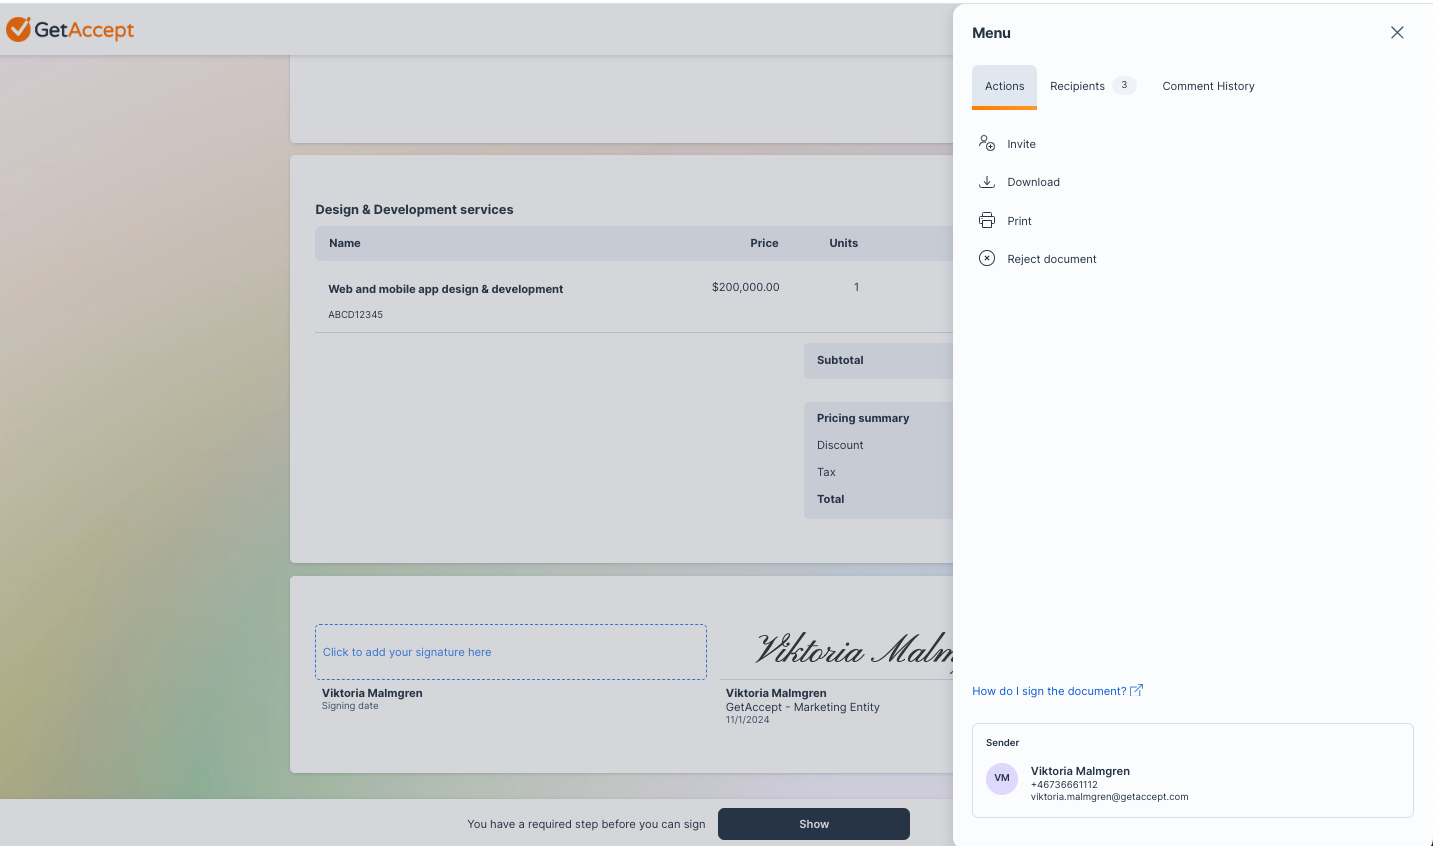The image size is (1433, 846).
Task: Open the Comment History tab
Action: coord(1208,86)
